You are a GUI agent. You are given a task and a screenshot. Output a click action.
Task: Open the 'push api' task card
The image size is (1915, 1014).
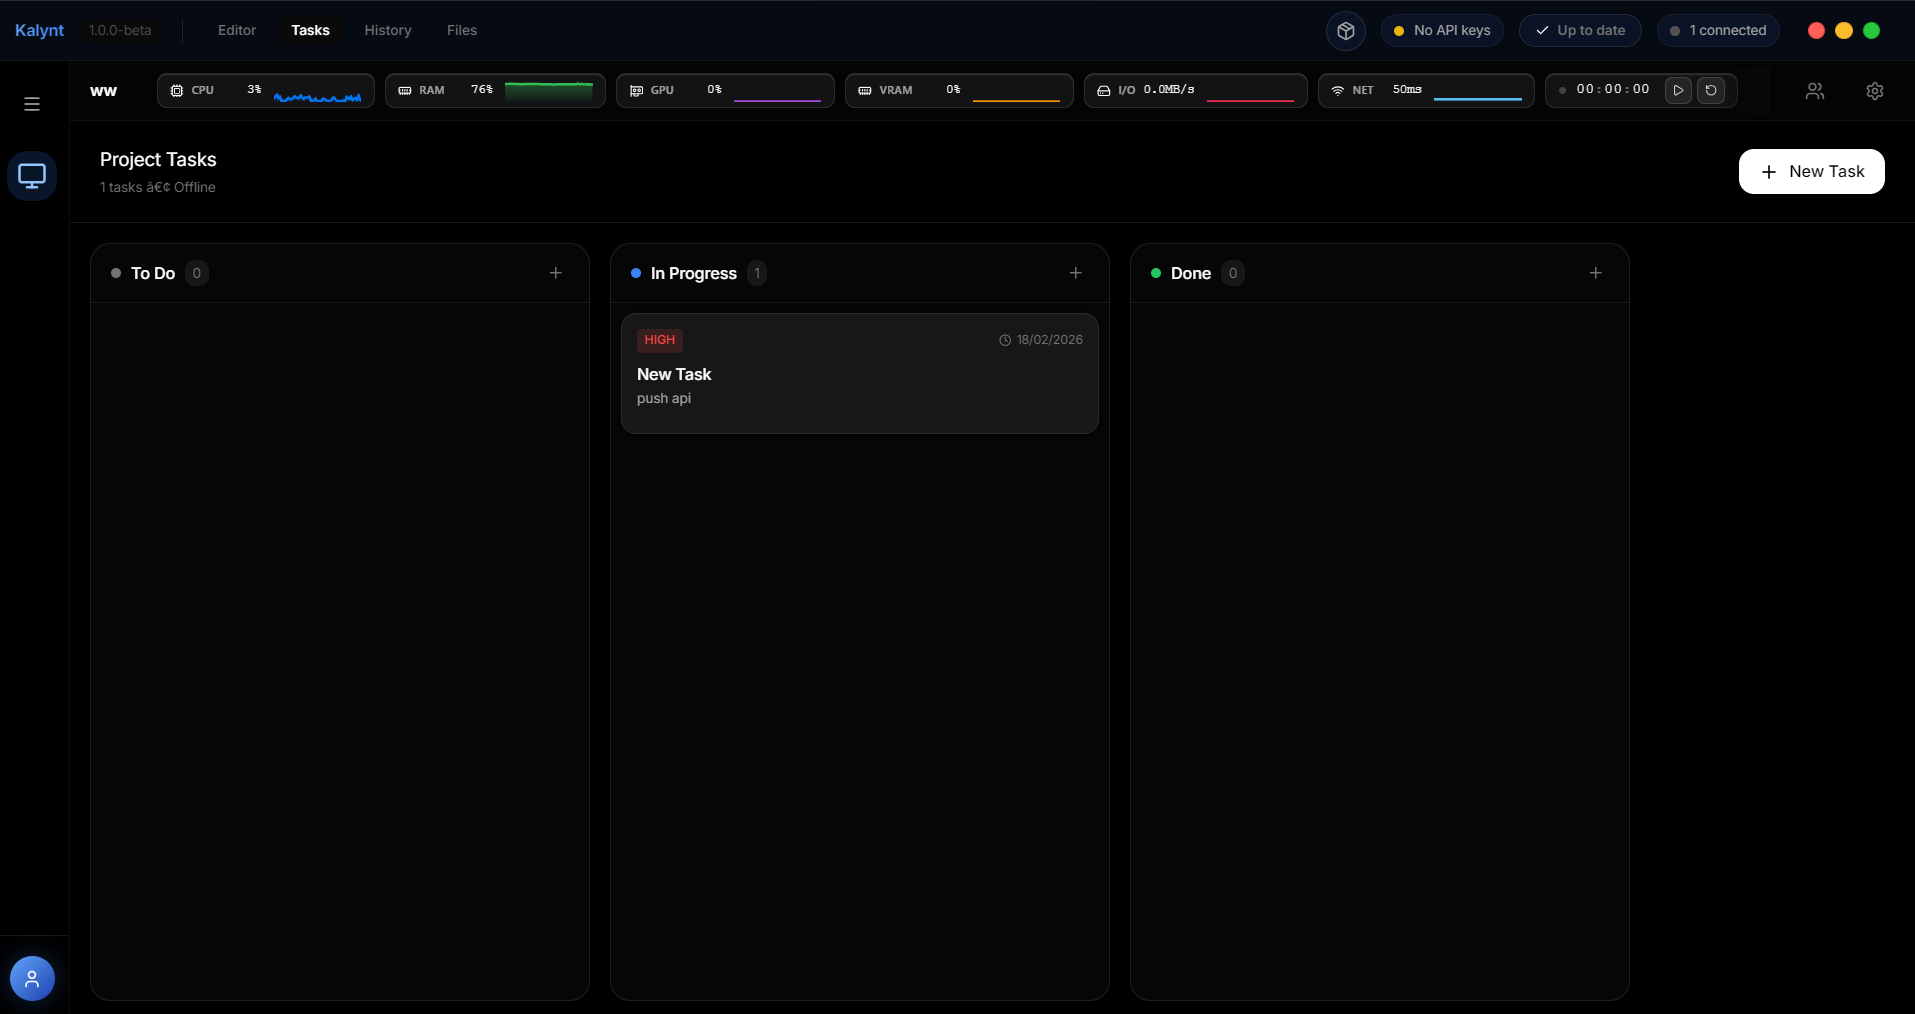(860, 374)
